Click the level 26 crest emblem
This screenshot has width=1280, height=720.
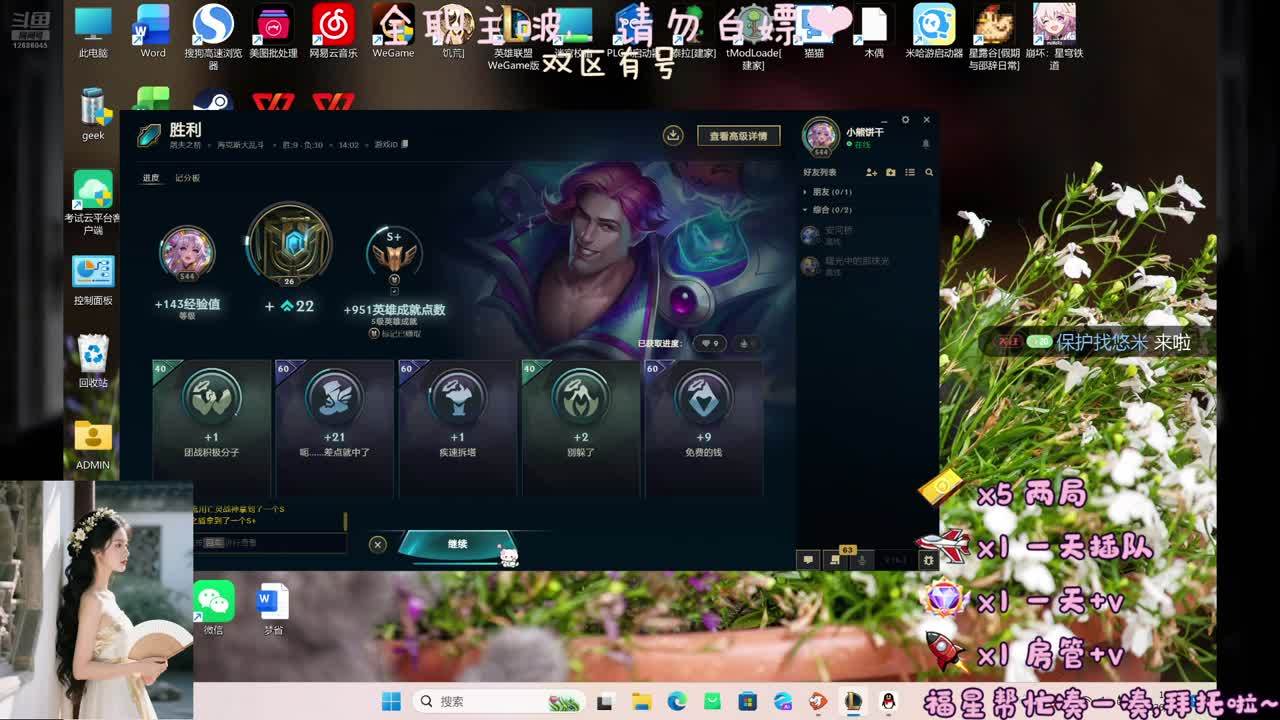289,244
